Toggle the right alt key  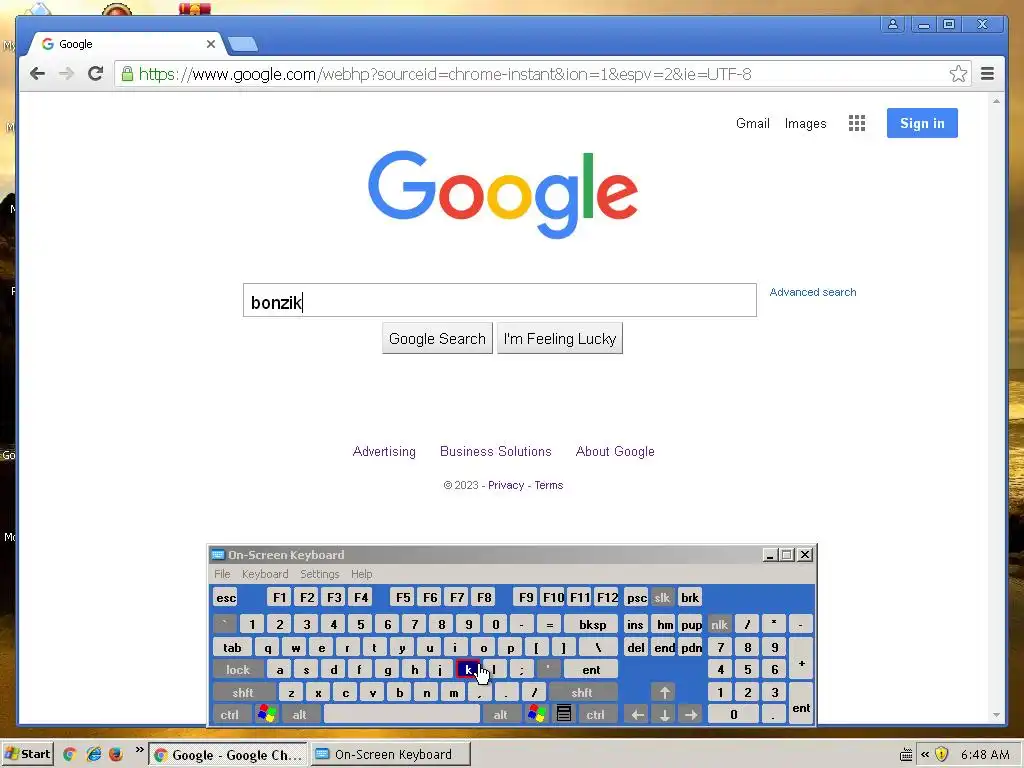(x=500, y=714)
